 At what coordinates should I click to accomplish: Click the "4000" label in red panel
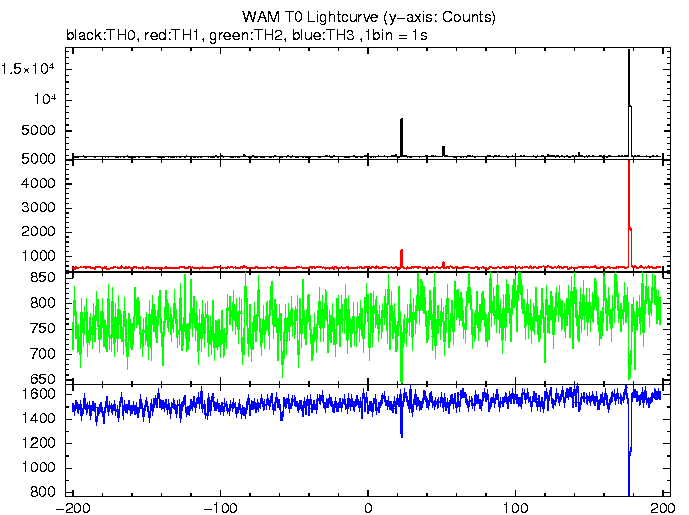click(x=38, y=183)
